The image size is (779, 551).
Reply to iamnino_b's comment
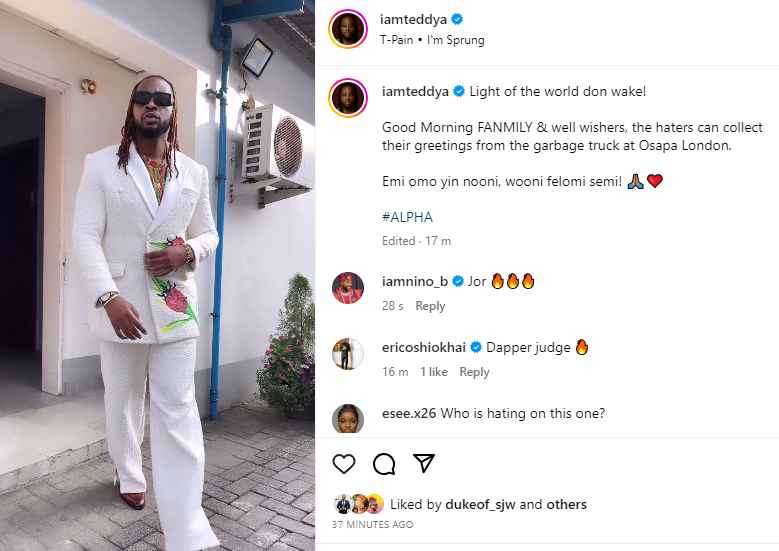(430, 306)
